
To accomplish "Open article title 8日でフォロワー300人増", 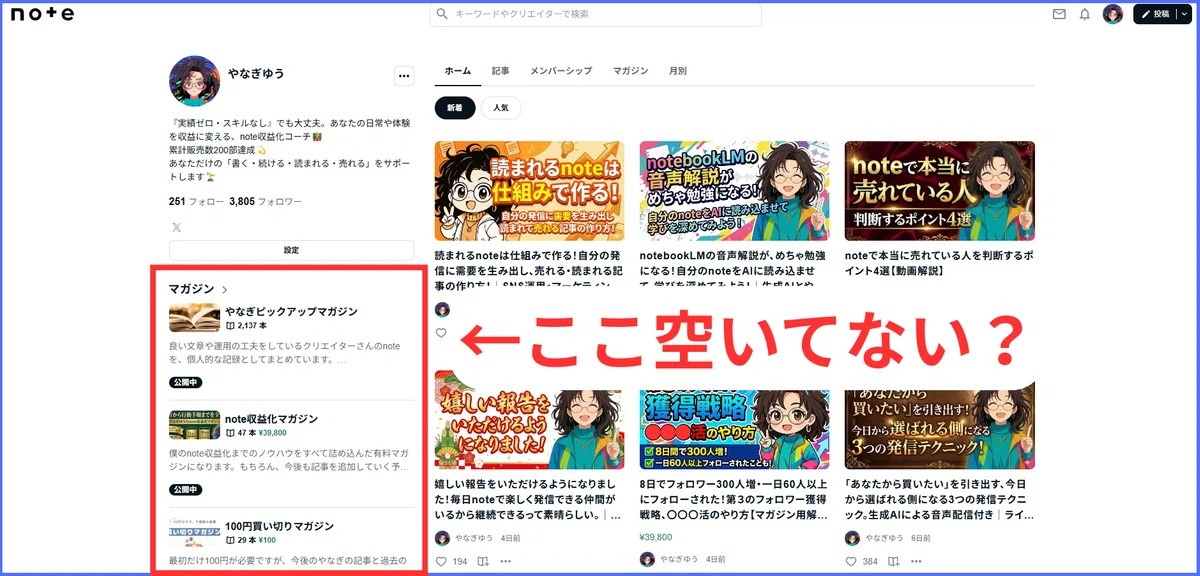I will [735, 499].
